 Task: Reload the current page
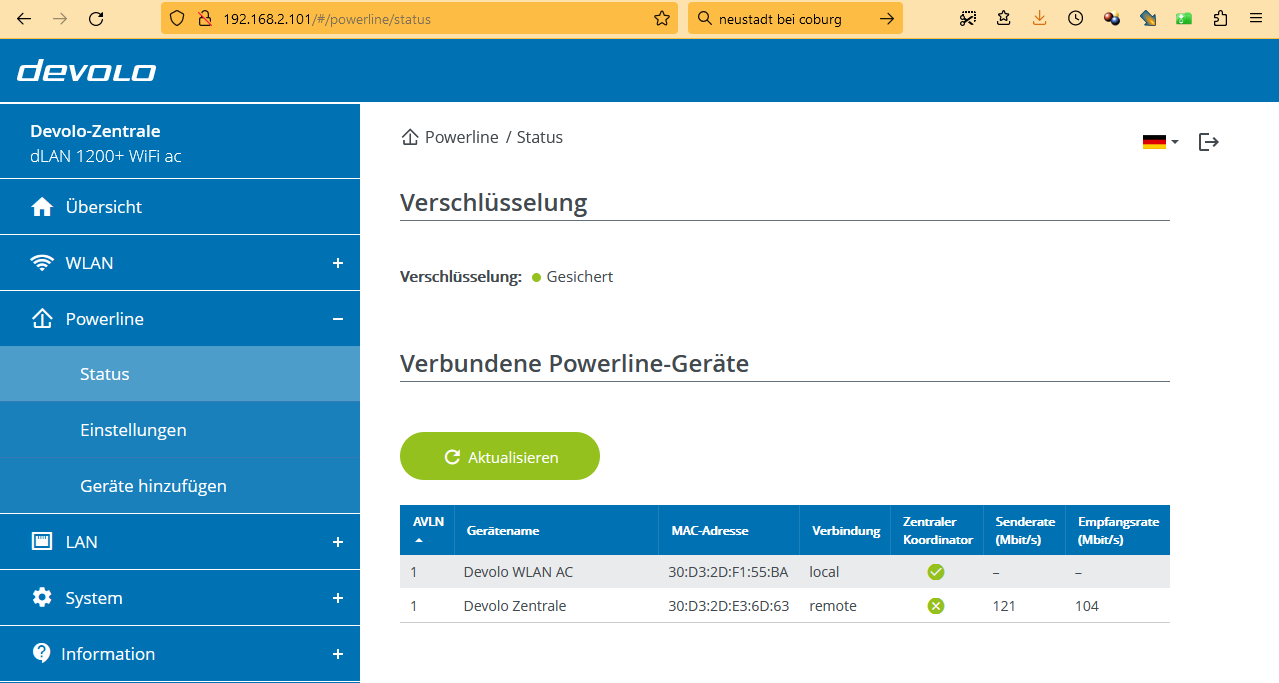coord(96,18)
